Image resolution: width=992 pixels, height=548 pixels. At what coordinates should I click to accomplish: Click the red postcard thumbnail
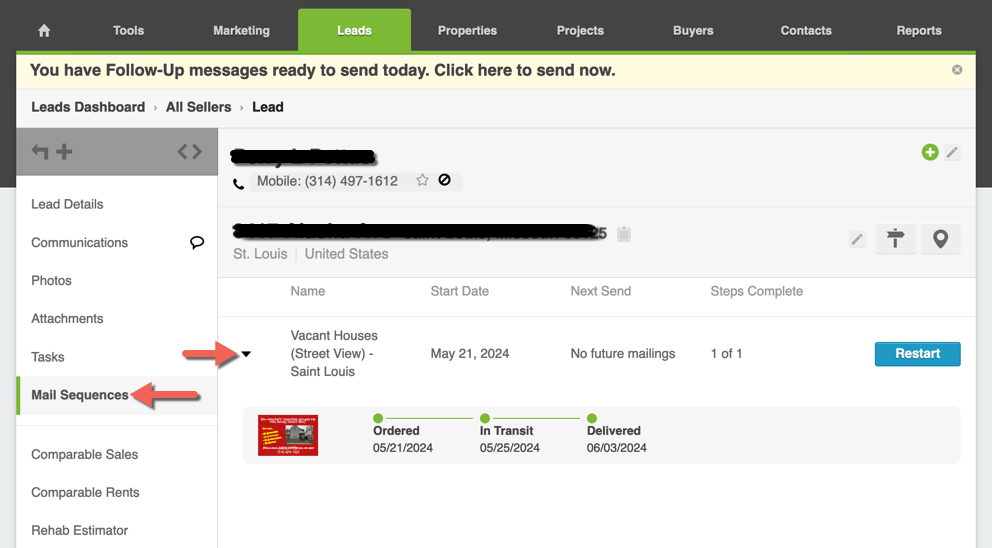click(288, 436)
